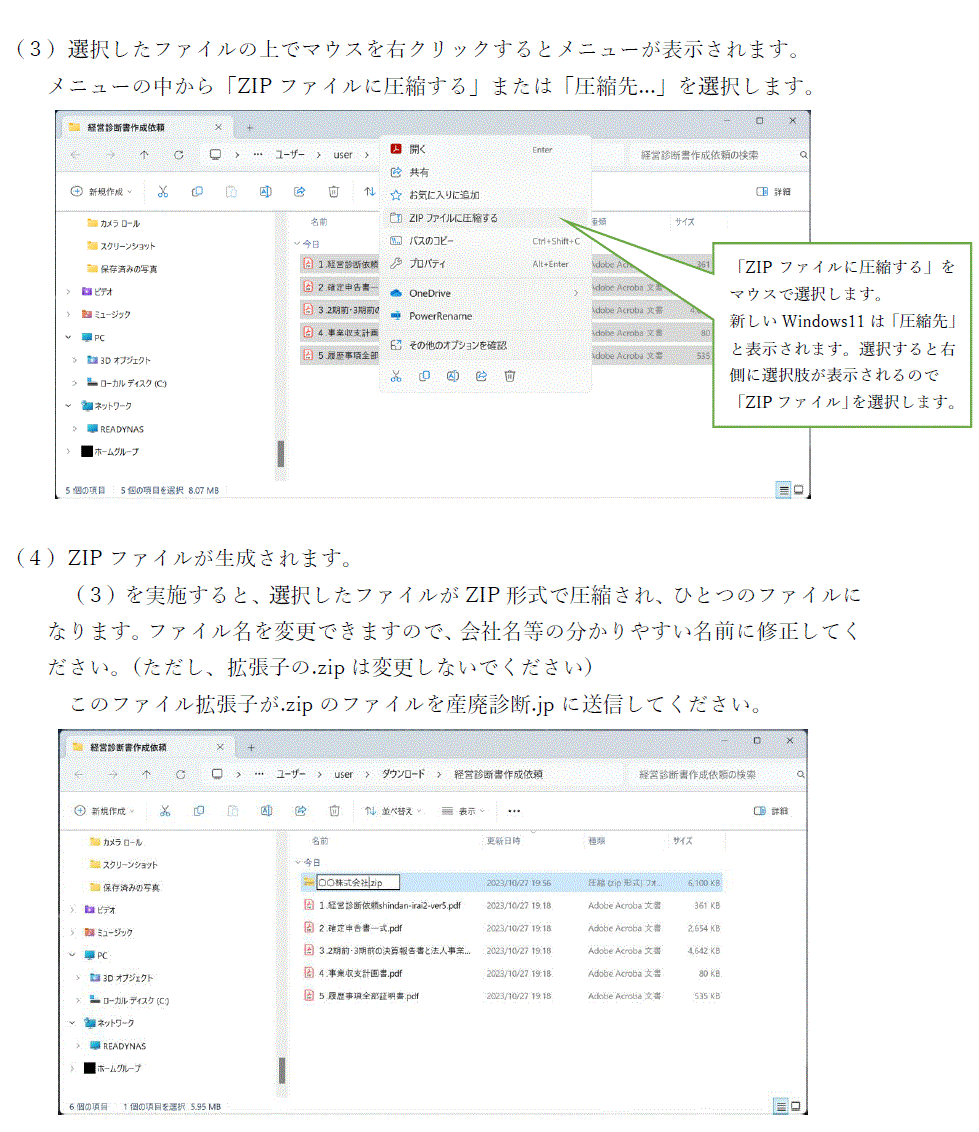
Task: Expand 'ローカル ディスク (C:)' in lower window tree
Action: point(76,1000)
